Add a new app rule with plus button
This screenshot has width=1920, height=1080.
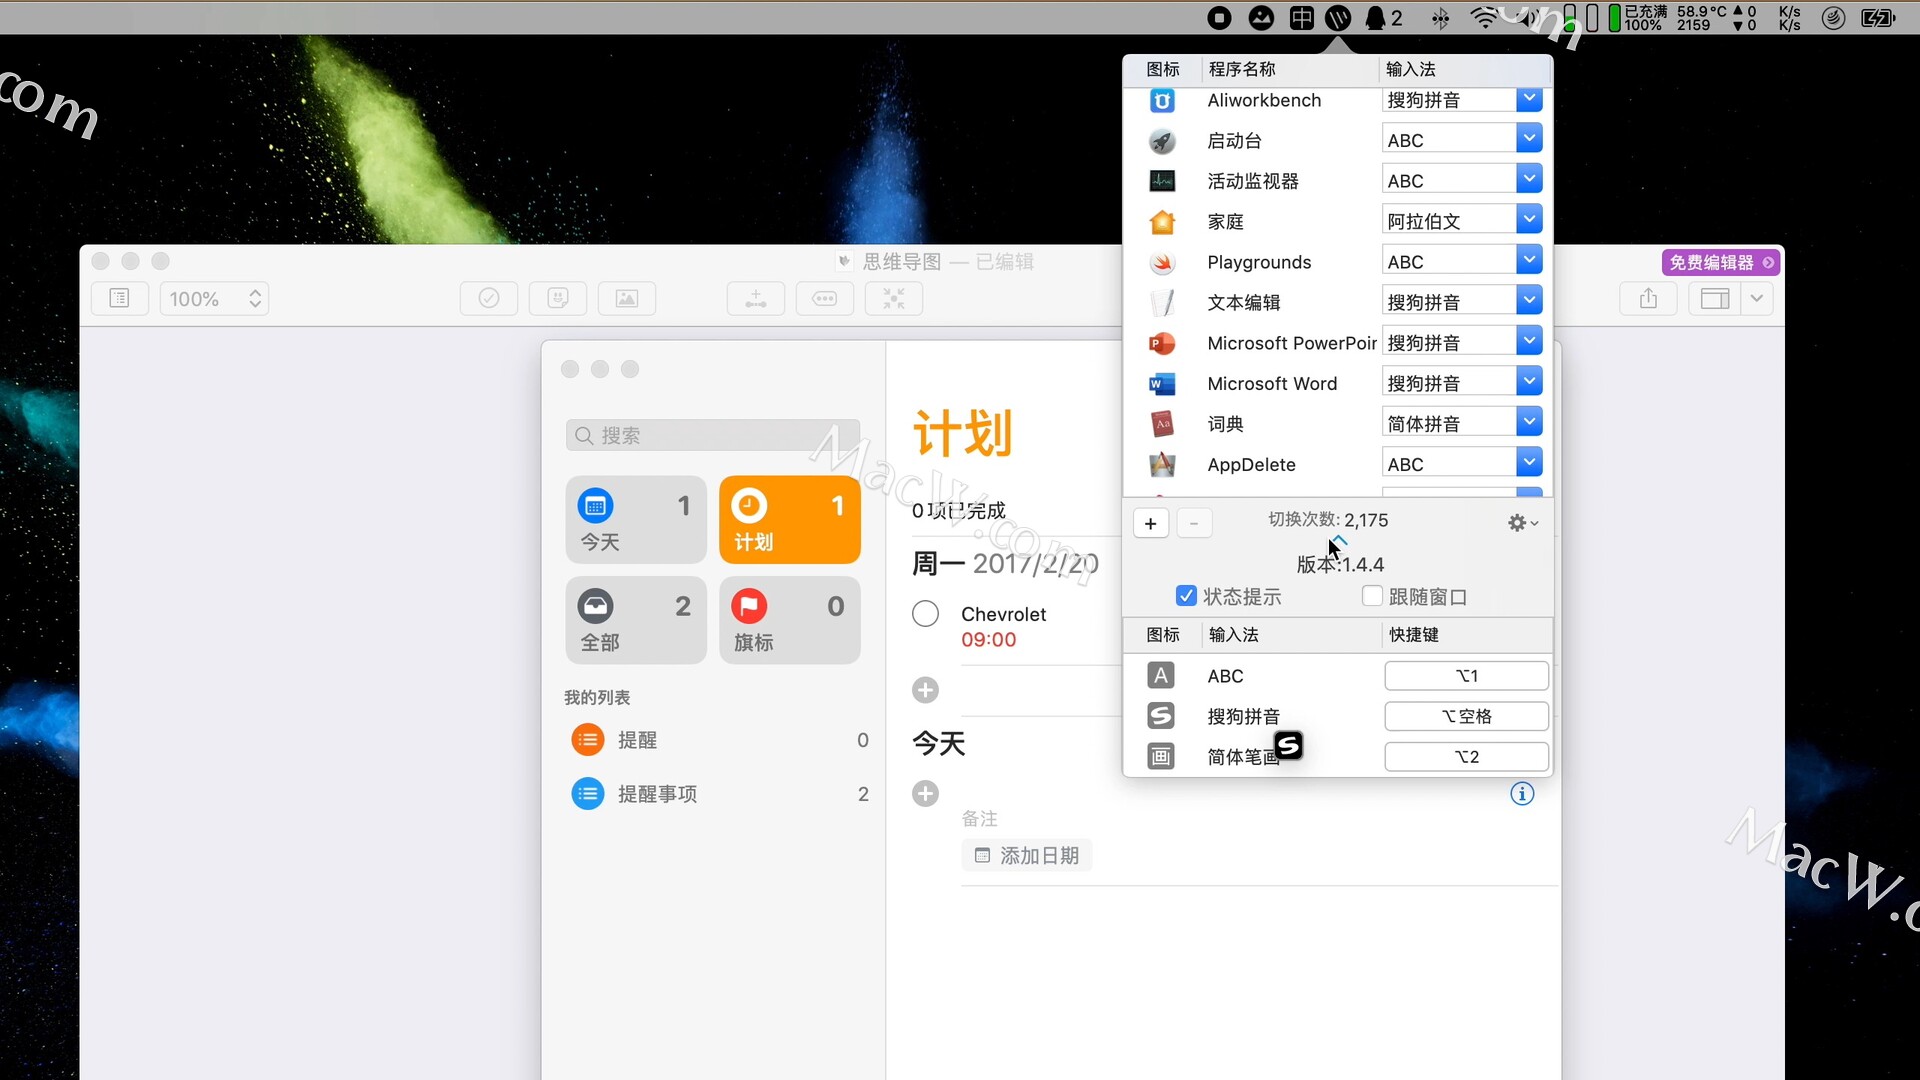coord(1151,523)
